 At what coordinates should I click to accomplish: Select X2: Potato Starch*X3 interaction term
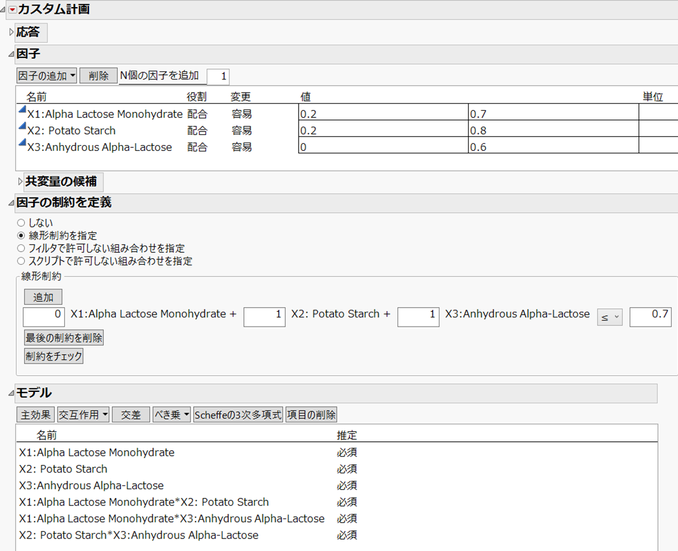(138, 535)
